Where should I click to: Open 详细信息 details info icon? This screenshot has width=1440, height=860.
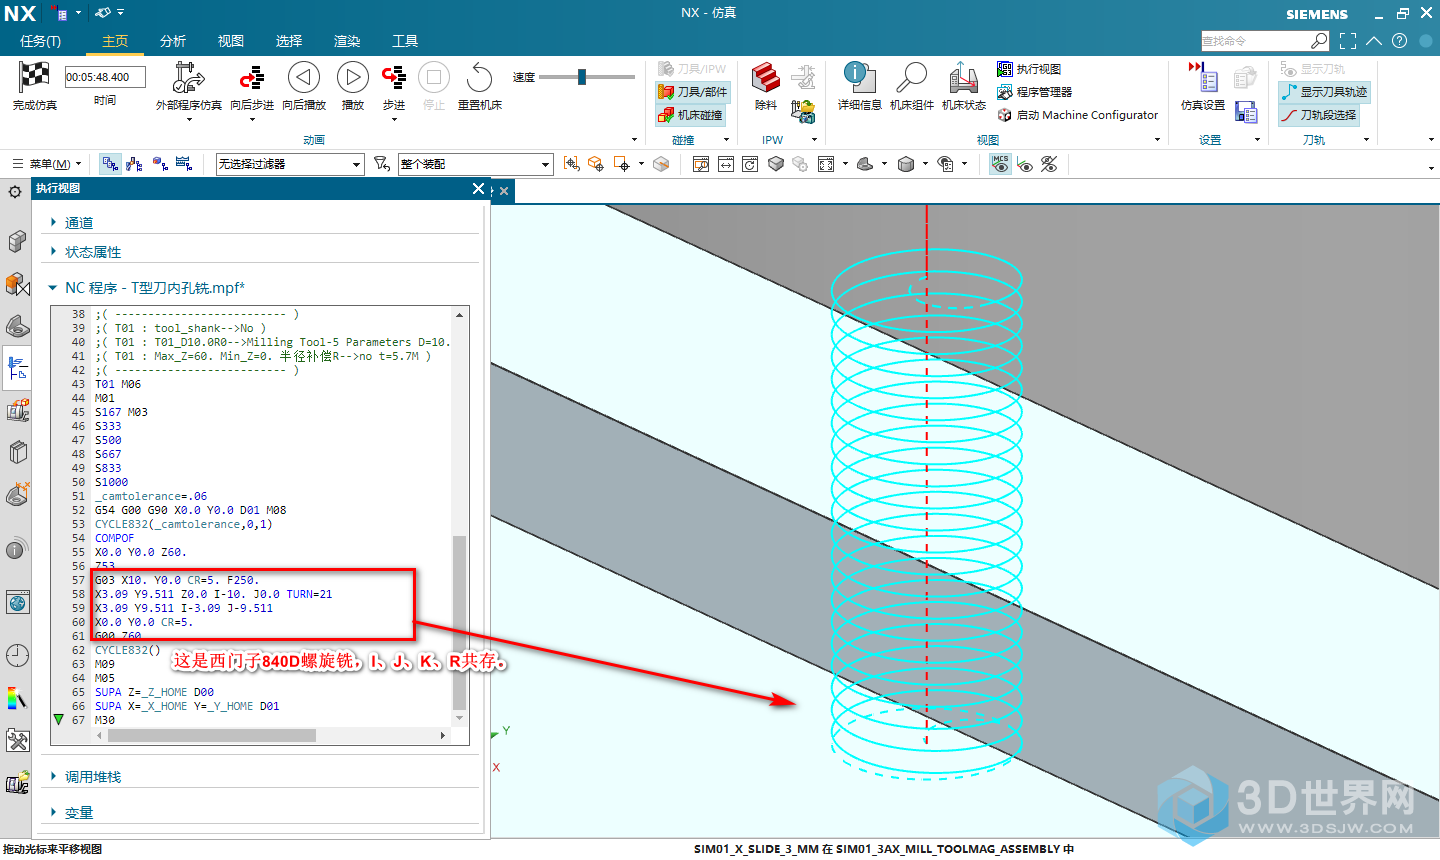pyautogui.click(x=859, y=77)
